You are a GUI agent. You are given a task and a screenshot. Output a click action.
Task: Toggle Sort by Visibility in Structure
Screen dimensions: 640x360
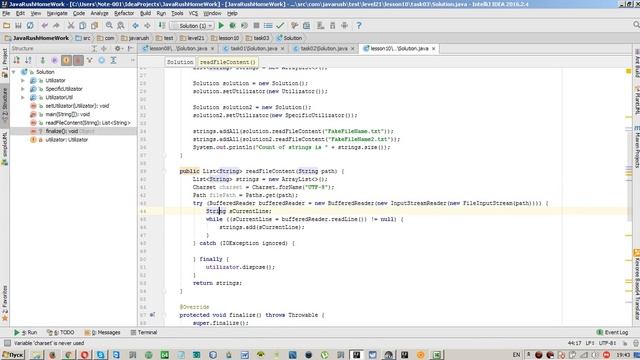(x=16, y=60)
